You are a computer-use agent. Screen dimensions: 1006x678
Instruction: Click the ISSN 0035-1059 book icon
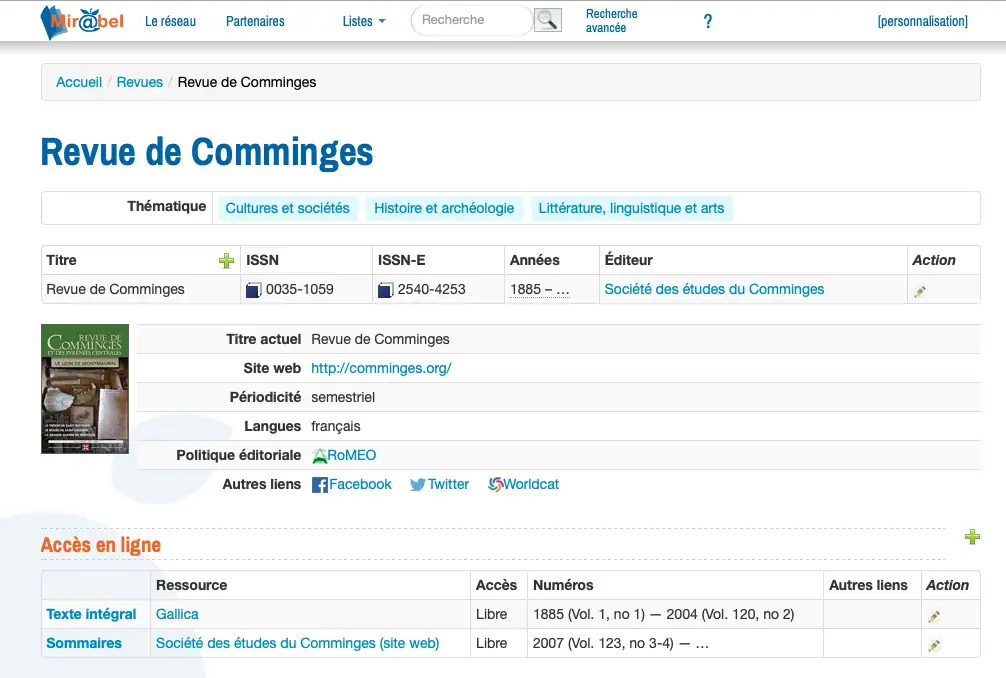[x=254, y=290]
